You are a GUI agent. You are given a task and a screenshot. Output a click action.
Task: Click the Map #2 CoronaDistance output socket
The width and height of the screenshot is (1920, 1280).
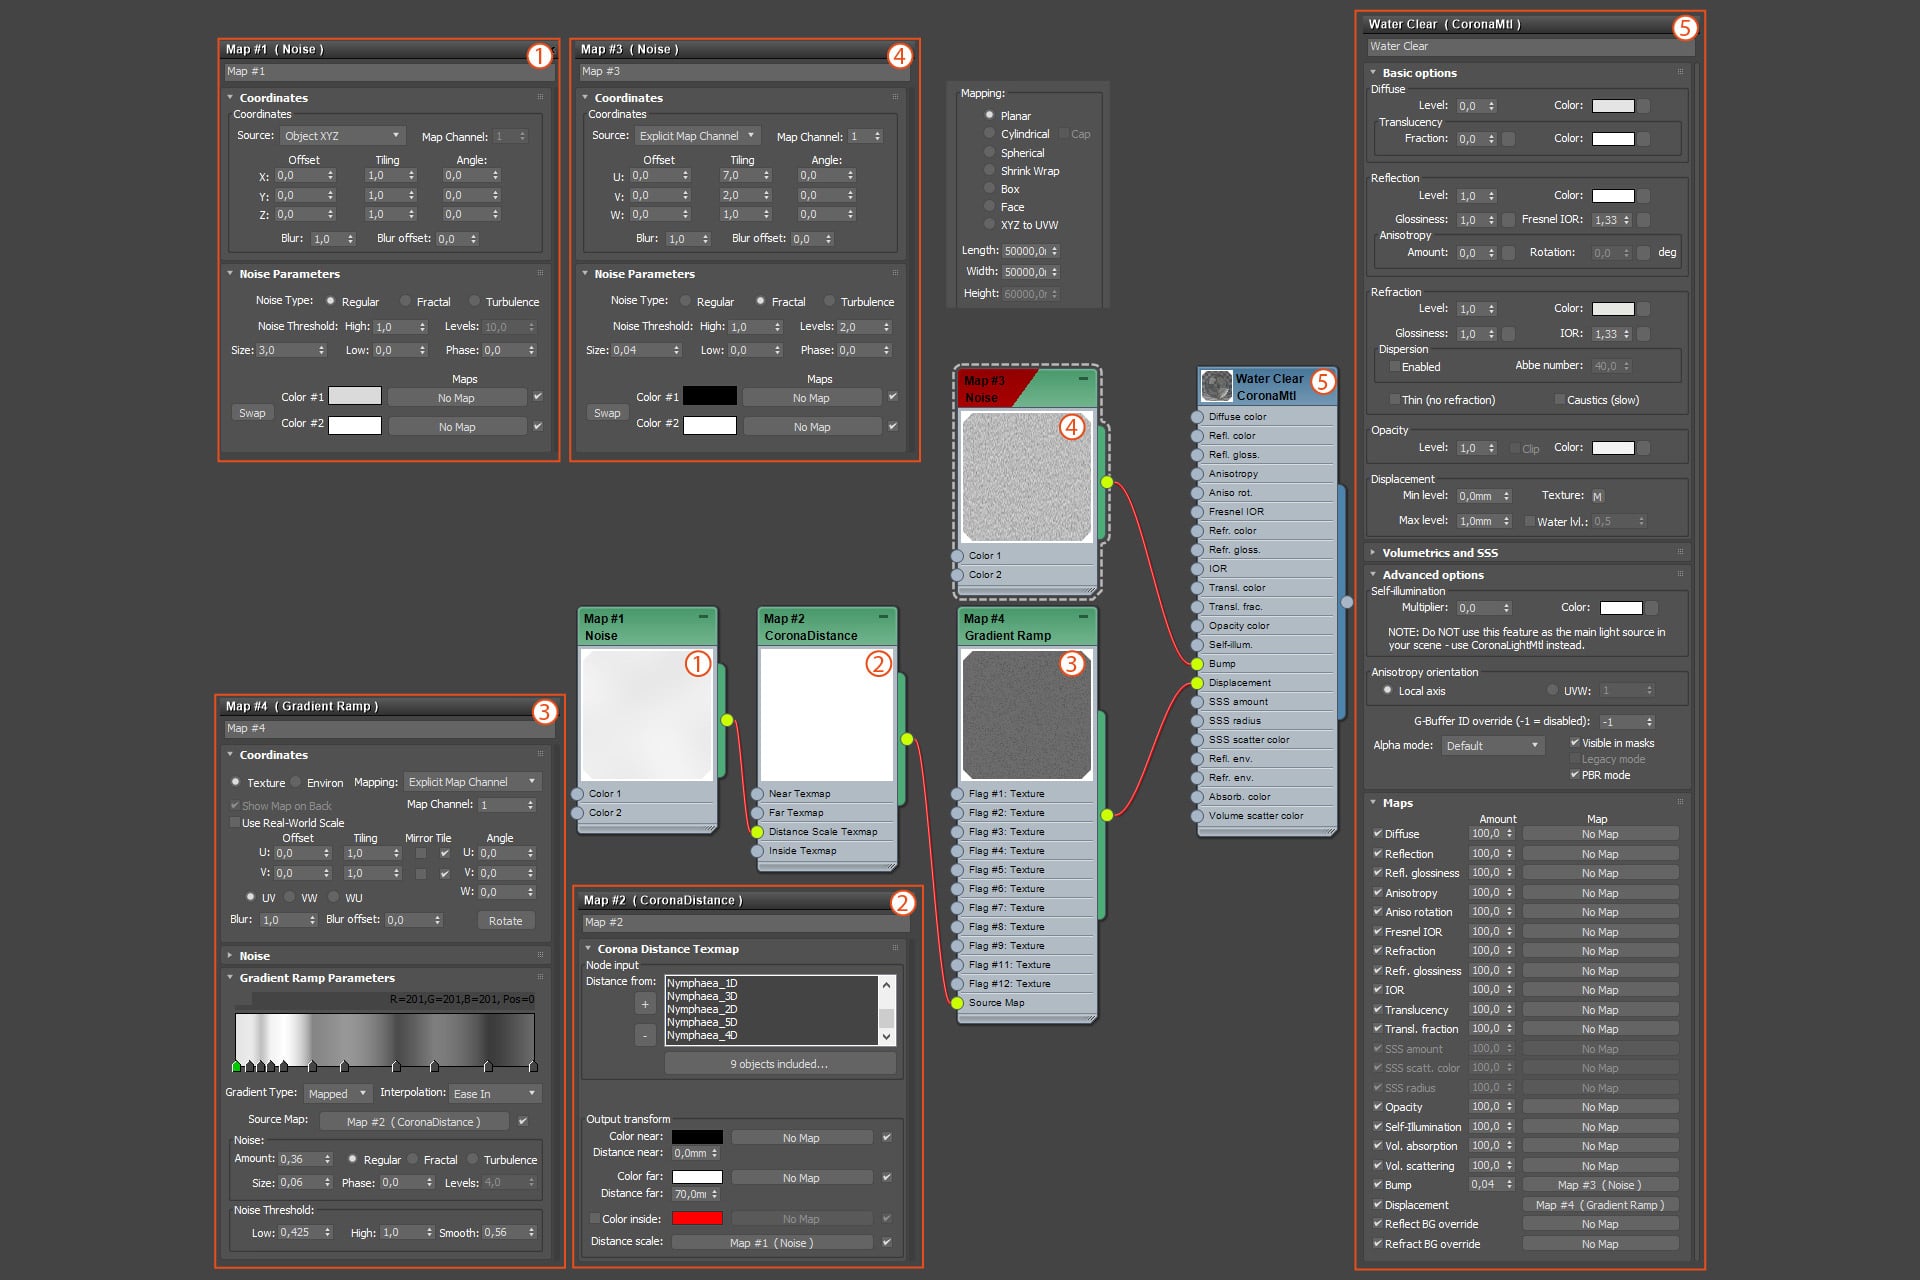click(907, 739)
